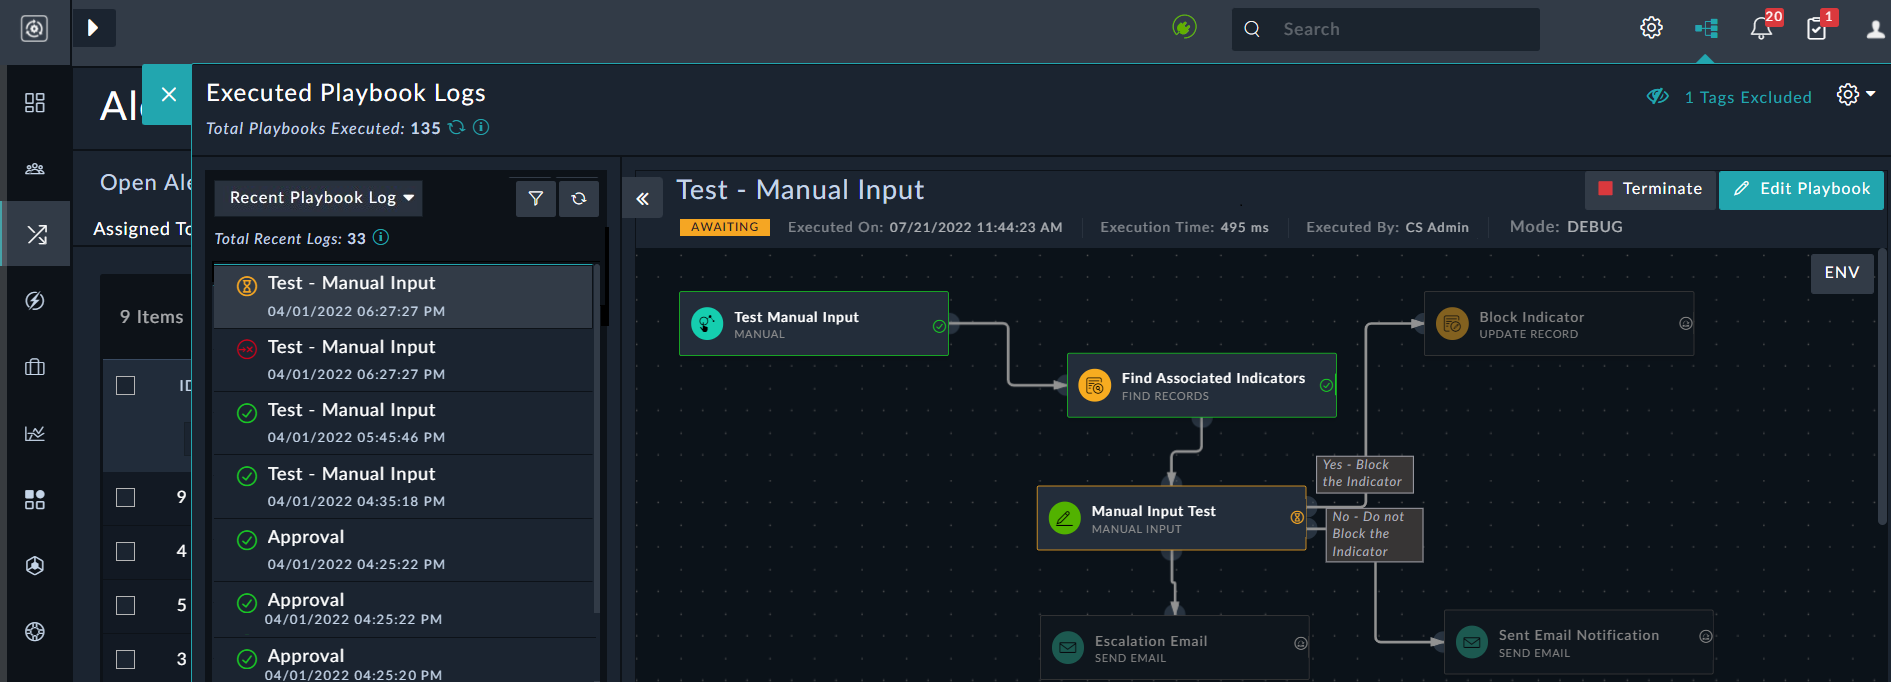Open the pending tasks clipboard icon

1816,28
